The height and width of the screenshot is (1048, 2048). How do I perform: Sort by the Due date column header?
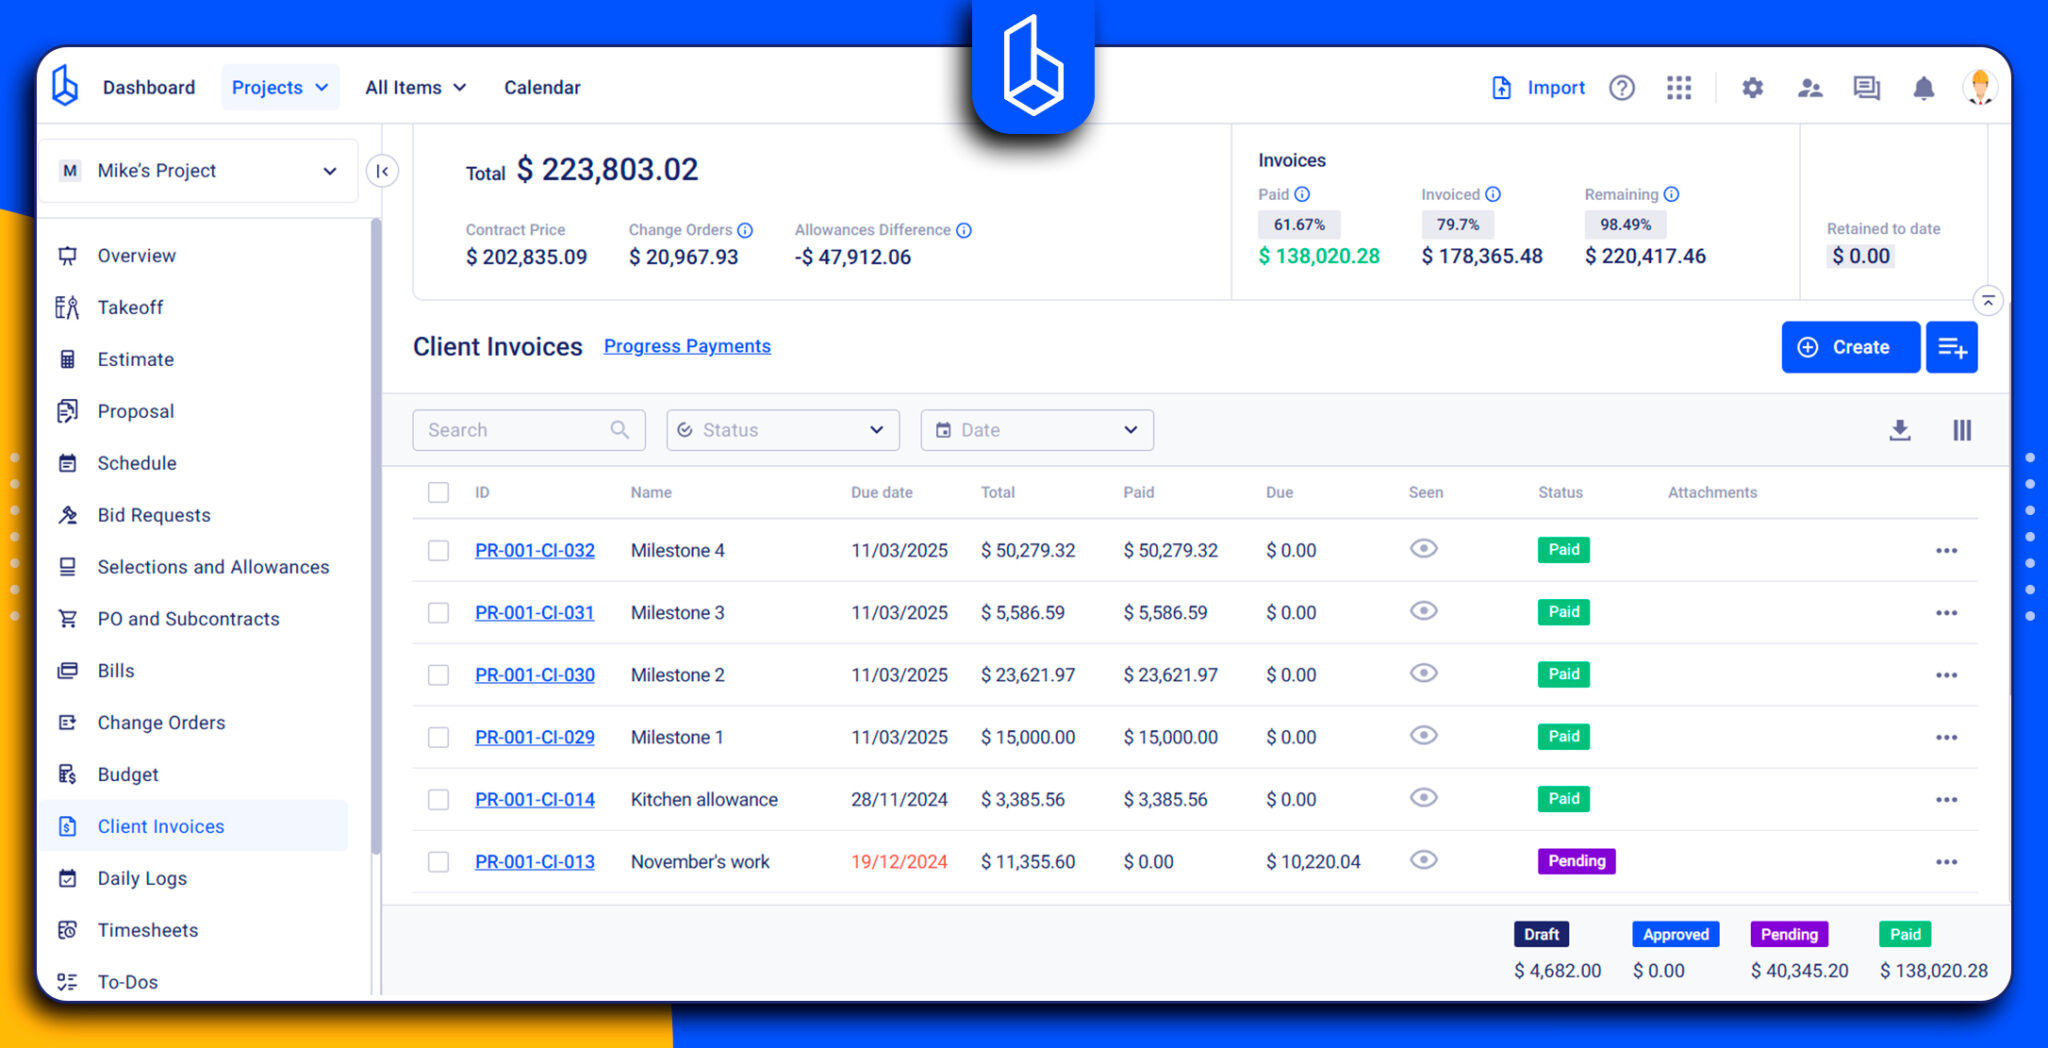click(882, 492)
